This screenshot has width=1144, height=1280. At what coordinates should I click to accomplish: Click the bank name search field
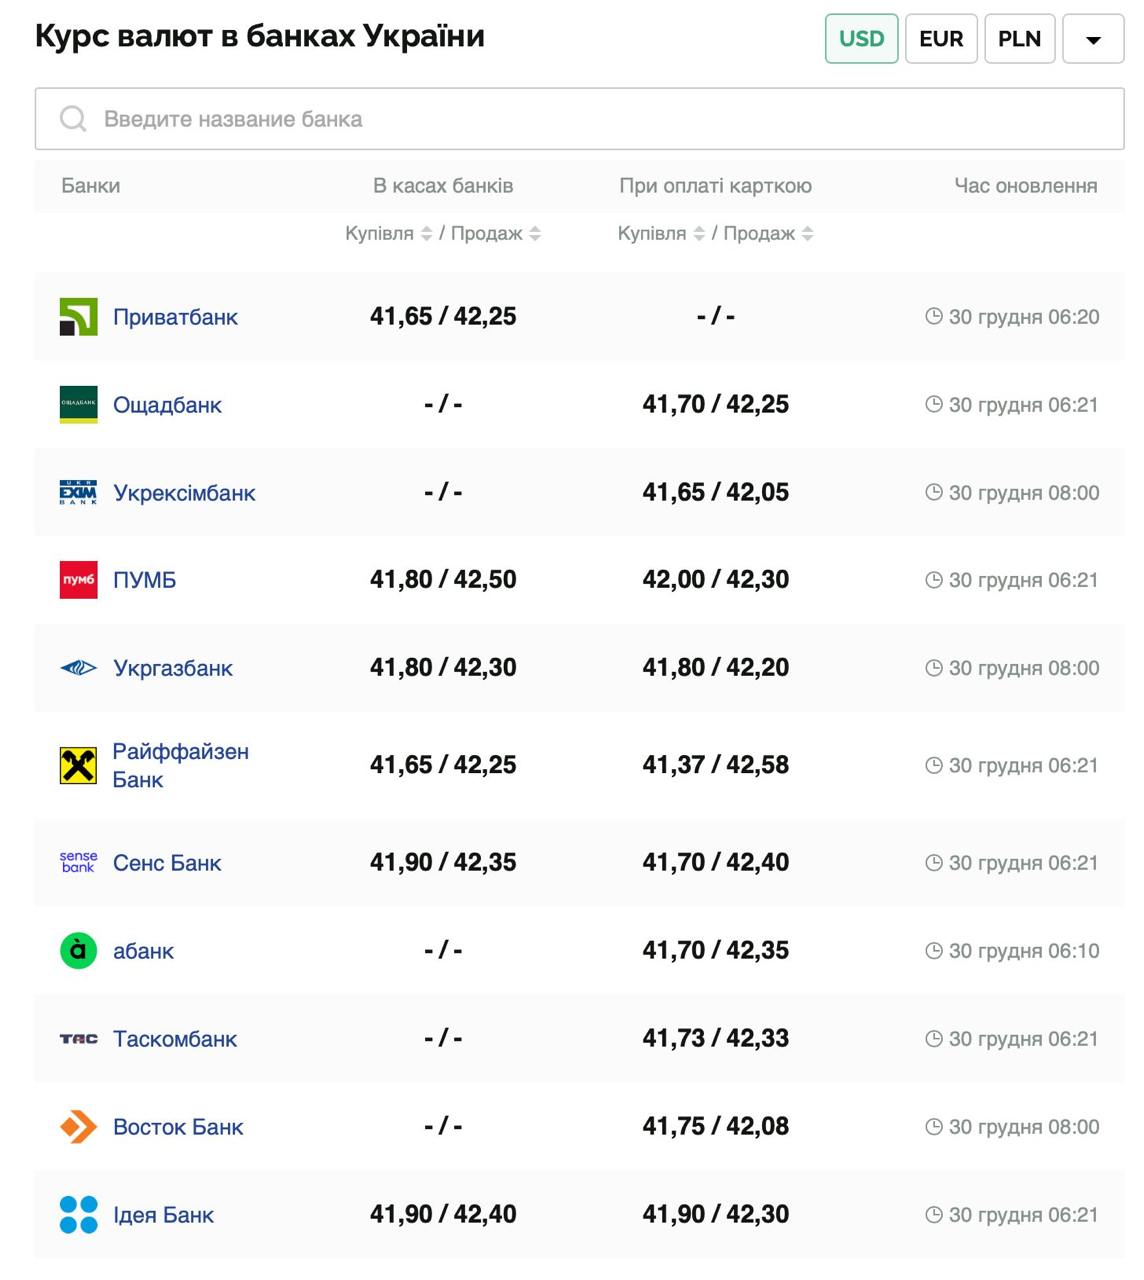(x=580, y=119)
